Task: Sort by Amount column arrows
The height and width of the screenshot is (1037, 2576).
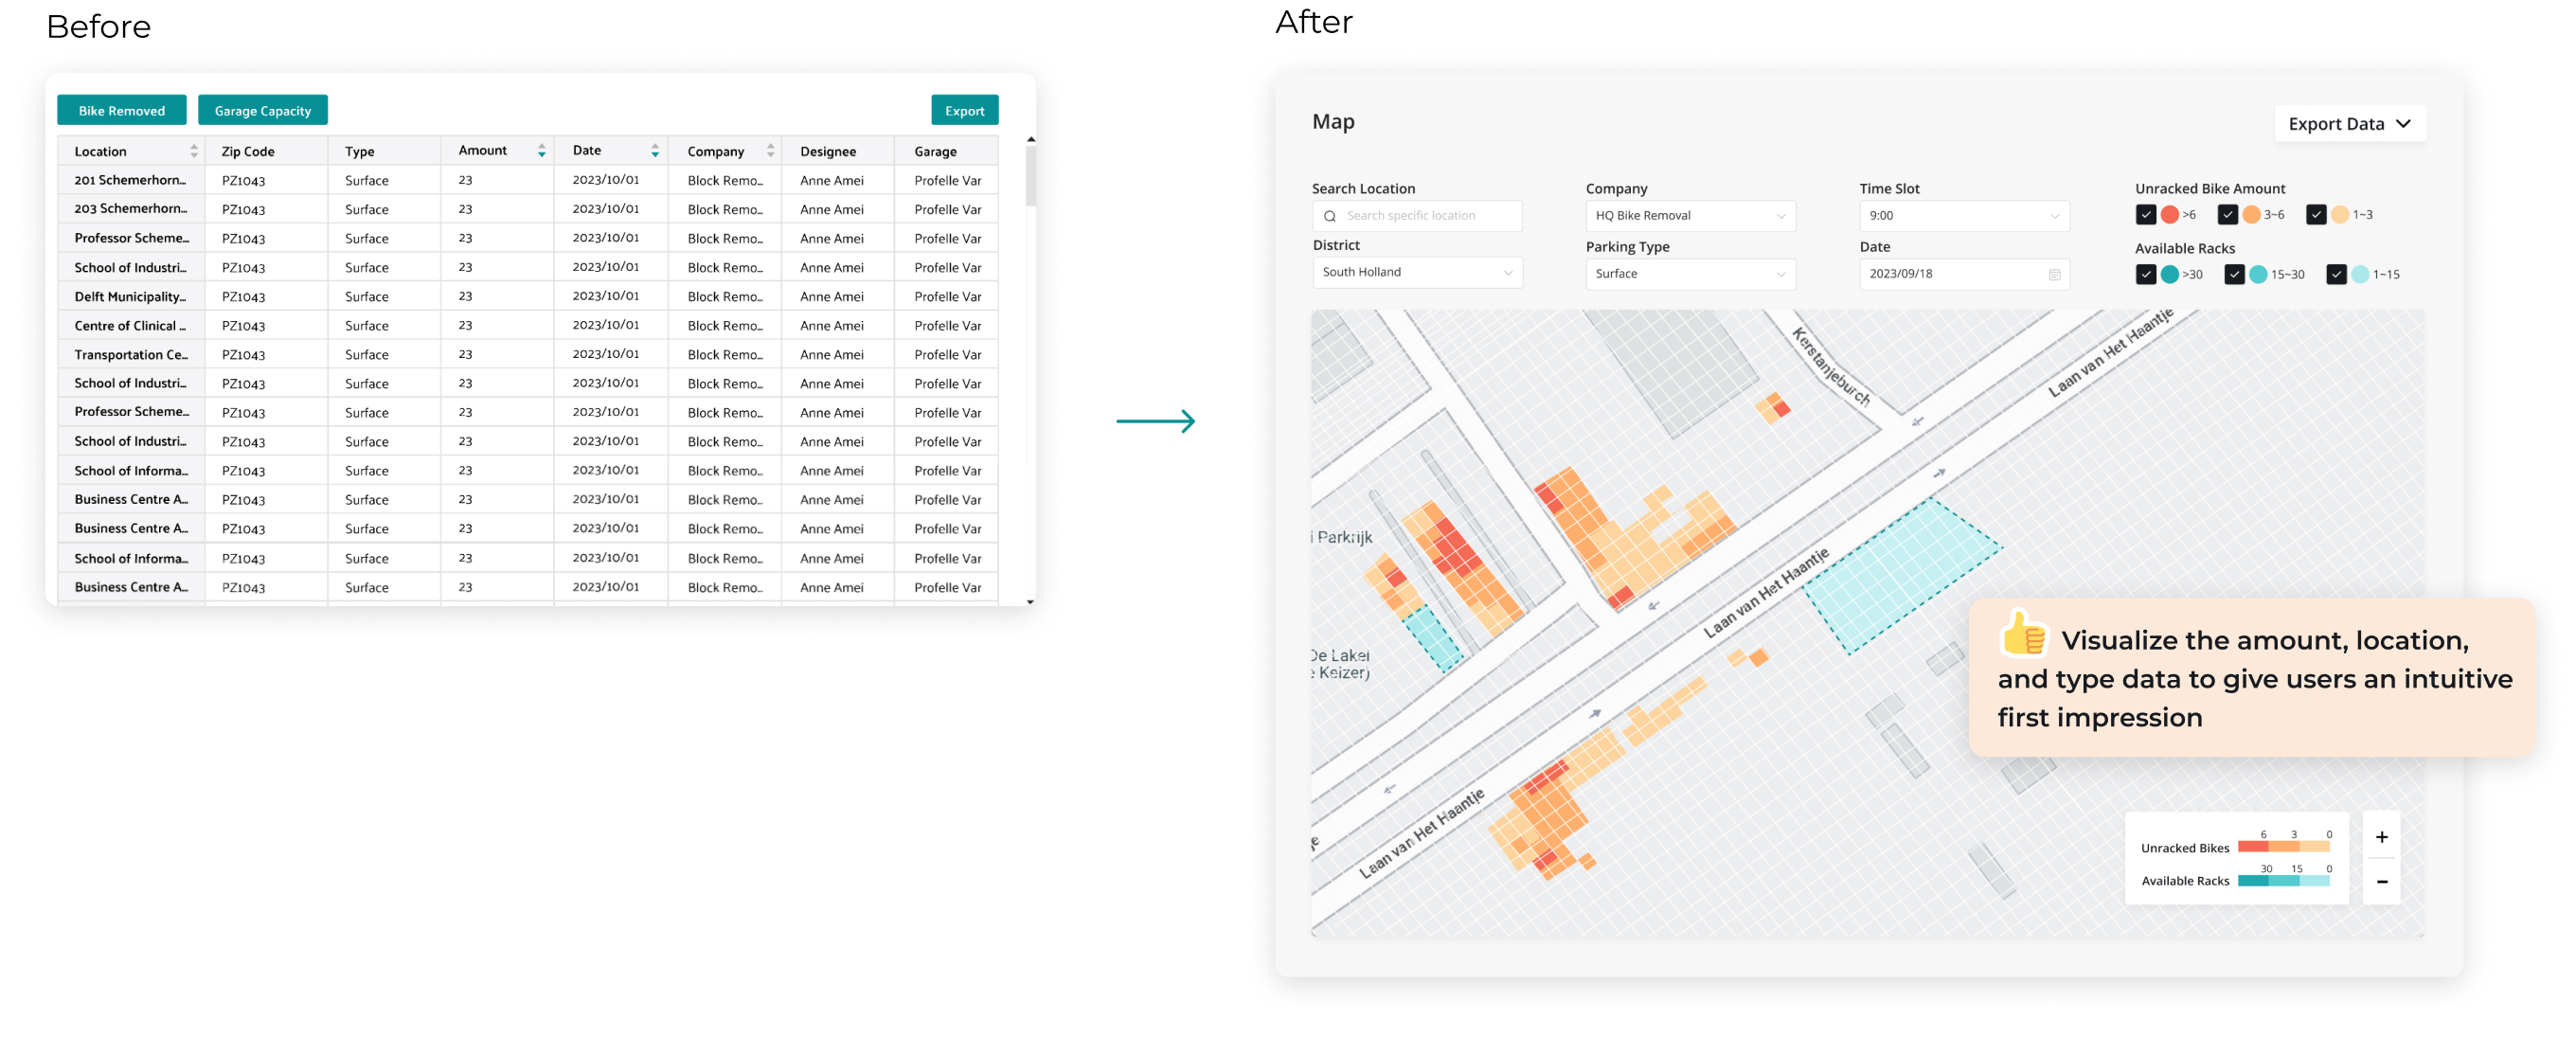Action: (x=541, y=151)
